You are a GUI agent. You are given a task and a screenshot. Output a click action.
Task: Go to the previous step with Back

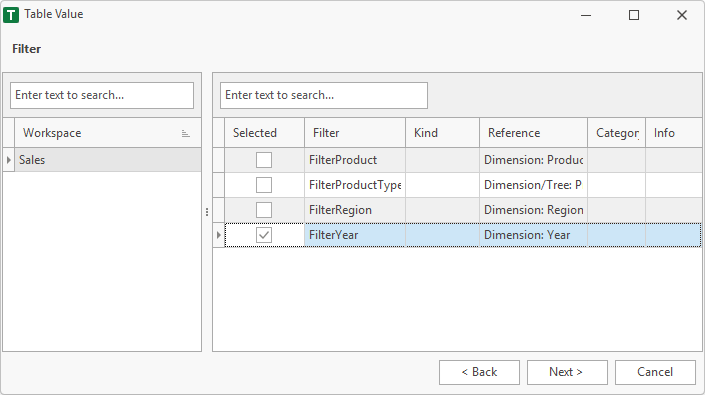(x=479, y=372)
